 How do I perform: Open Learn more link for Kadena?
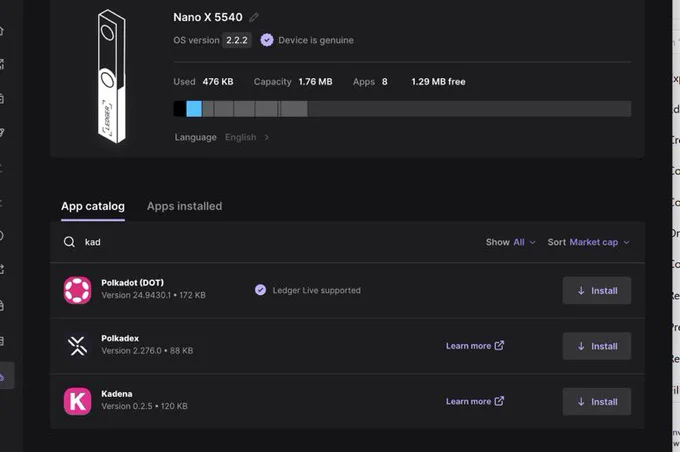pyautogui.click(x=475, y=401)
